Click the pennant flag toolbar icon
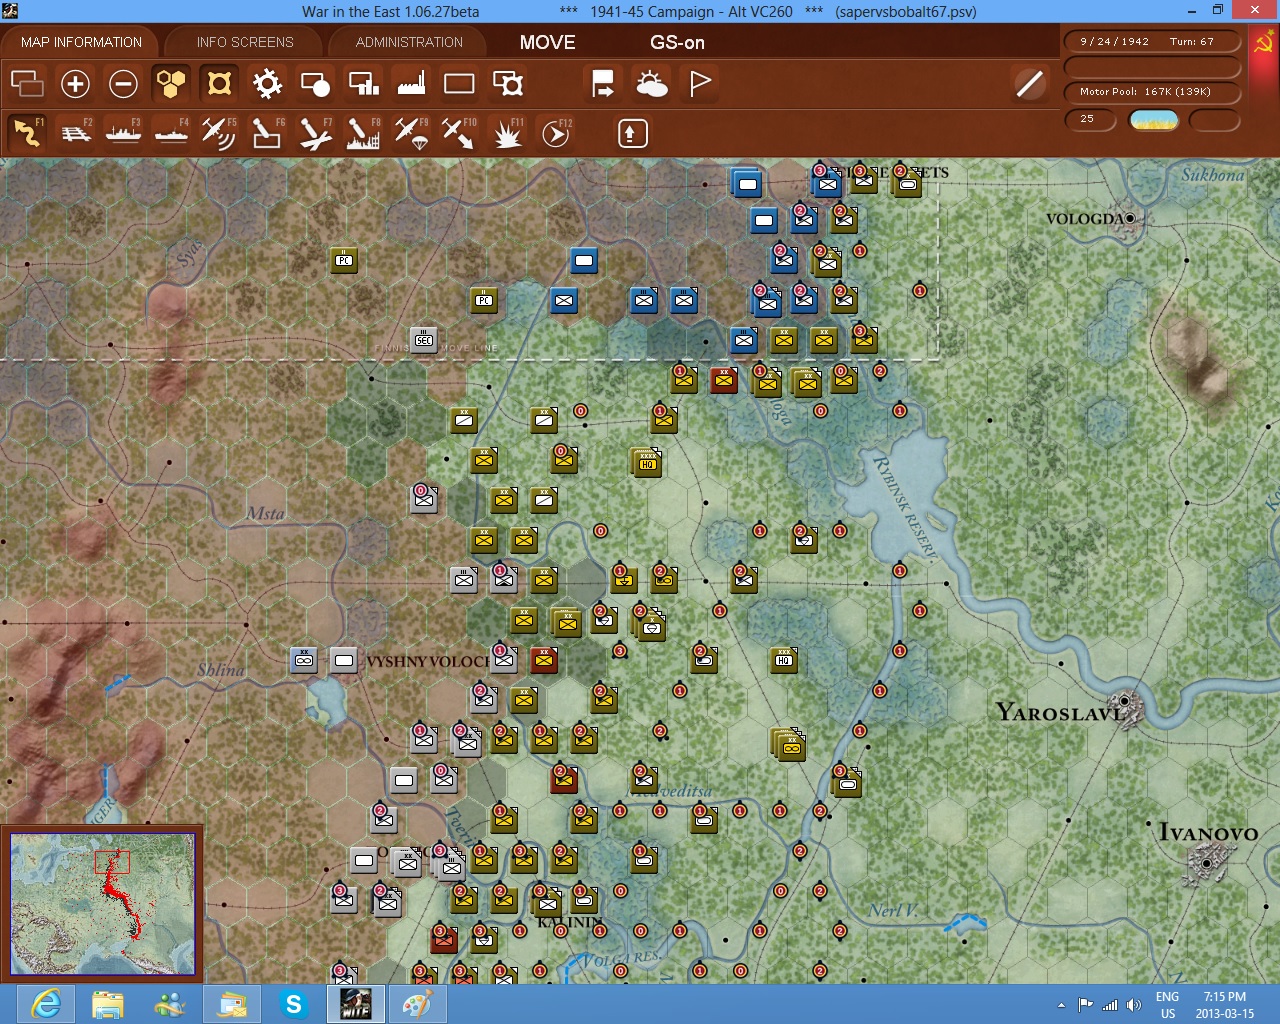 click(700, 83)
